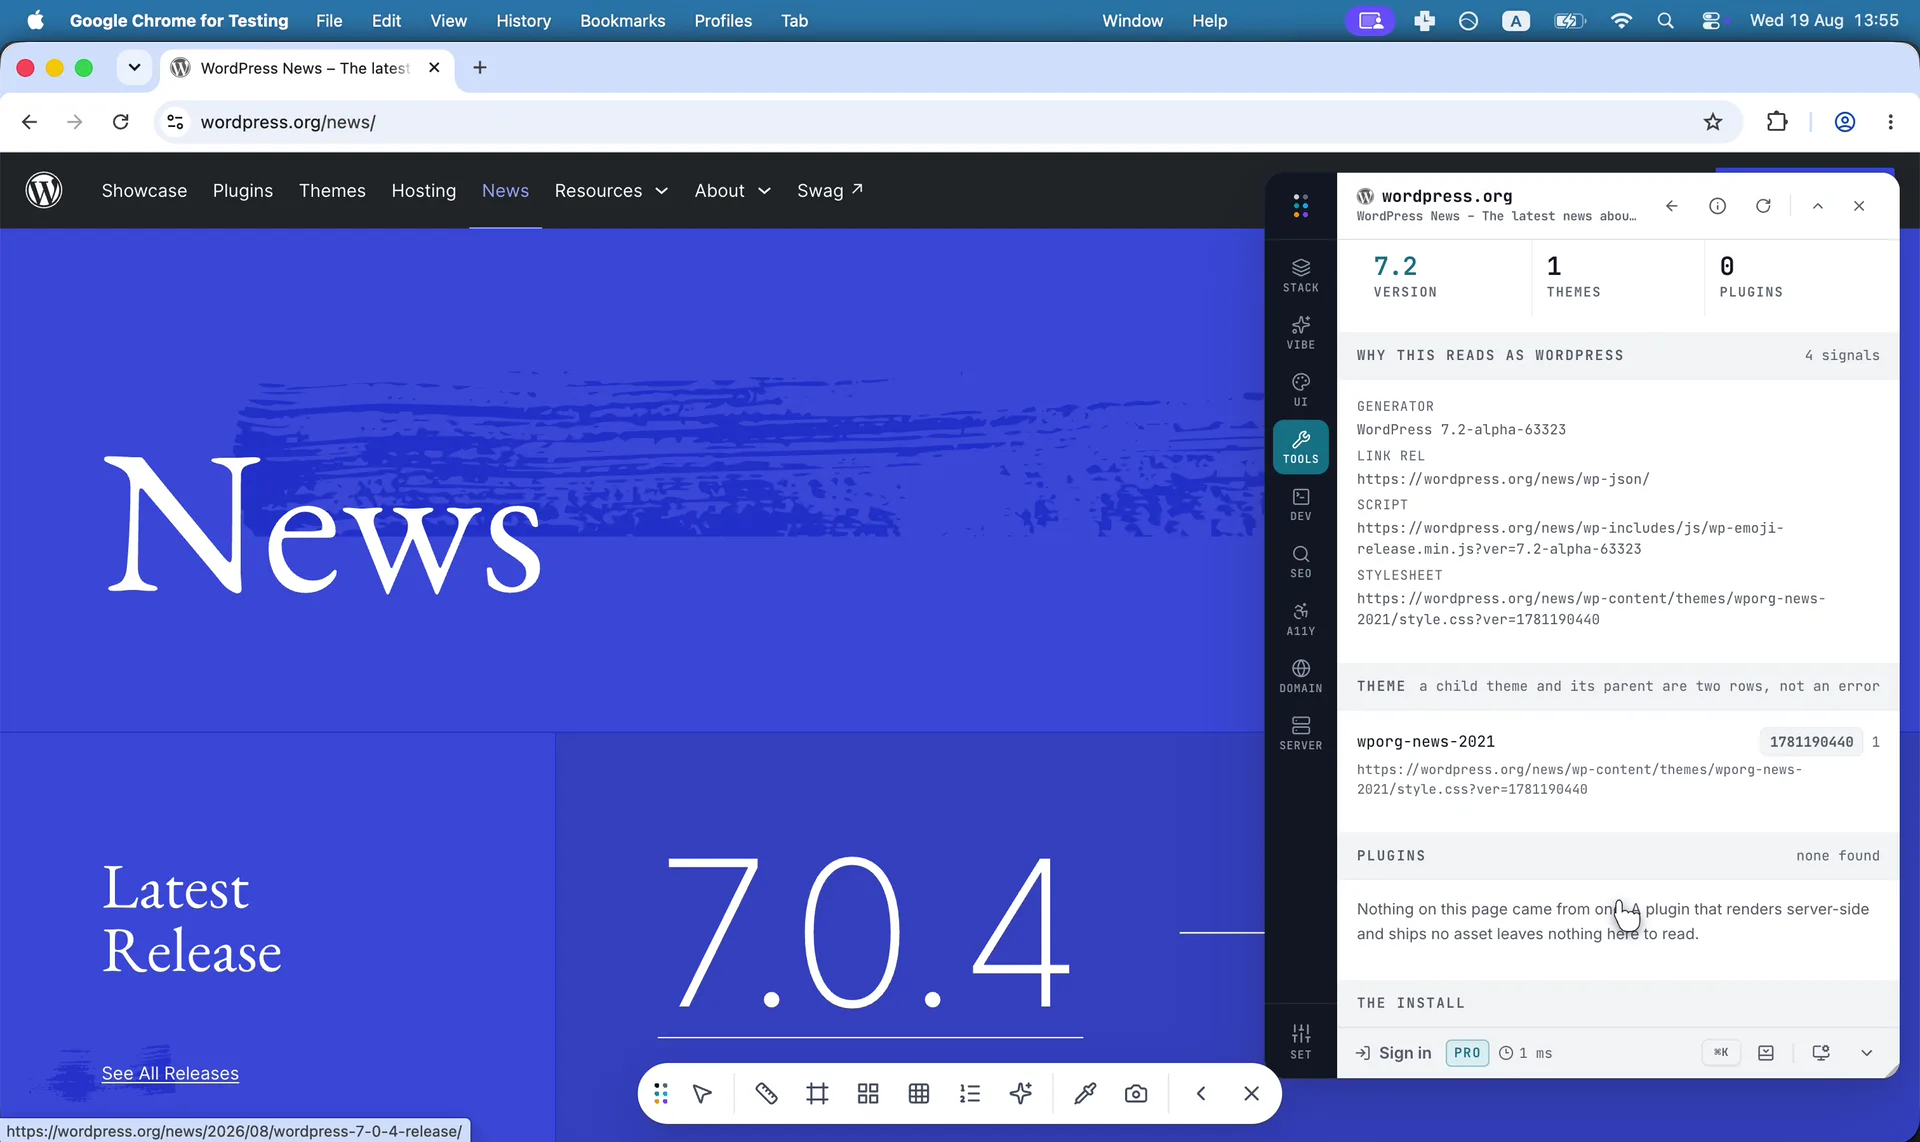Bookmark this page with star icon

point(1713,122)
